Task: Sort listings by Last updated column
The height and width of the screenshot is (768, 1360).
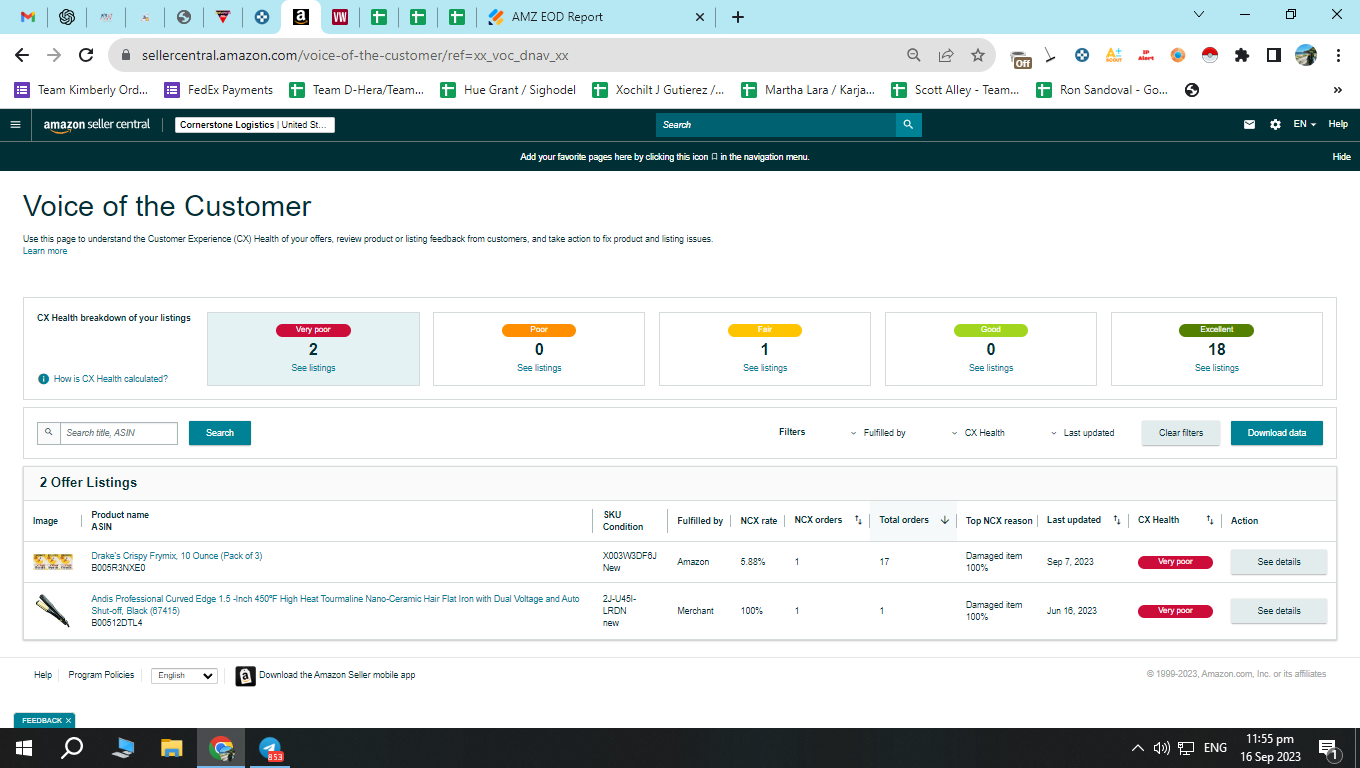Action: coord(1117,520)
